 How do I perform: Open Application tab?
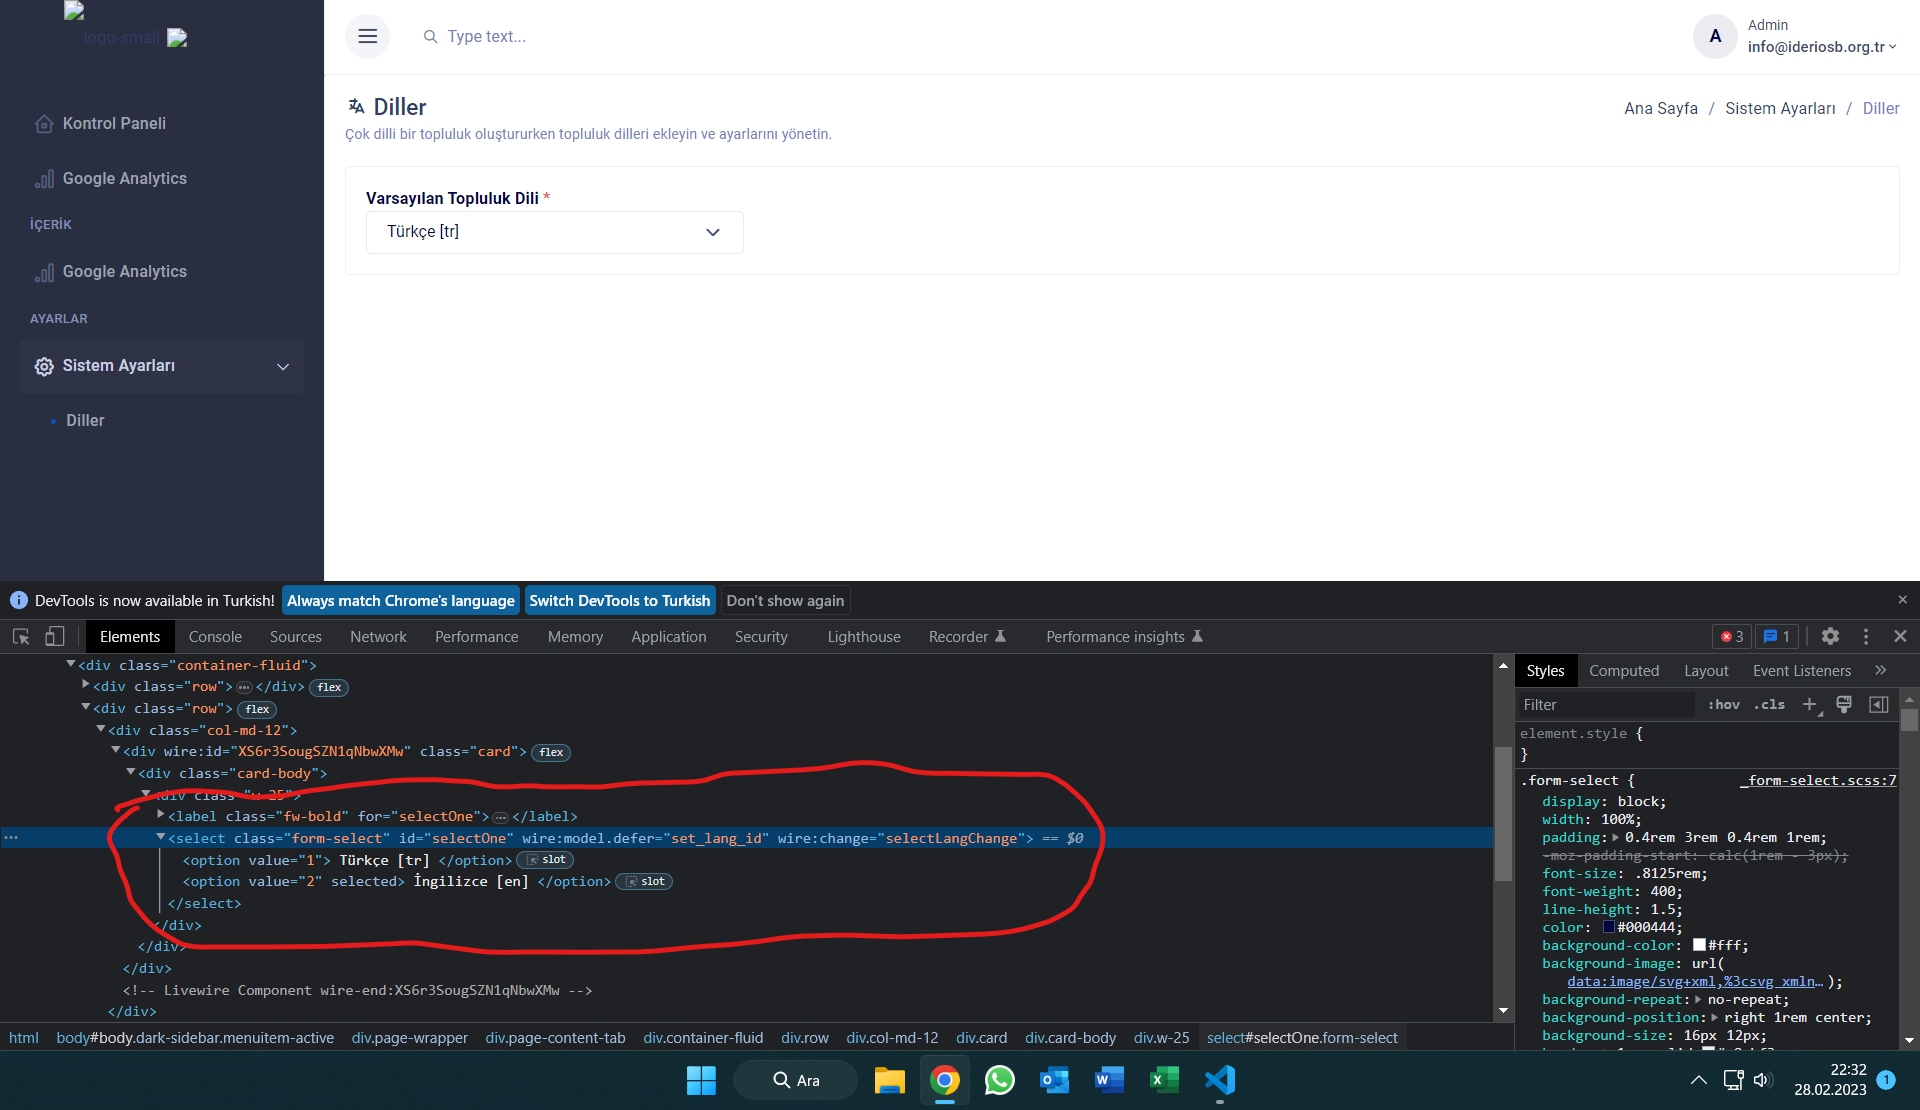coord(668,636)
